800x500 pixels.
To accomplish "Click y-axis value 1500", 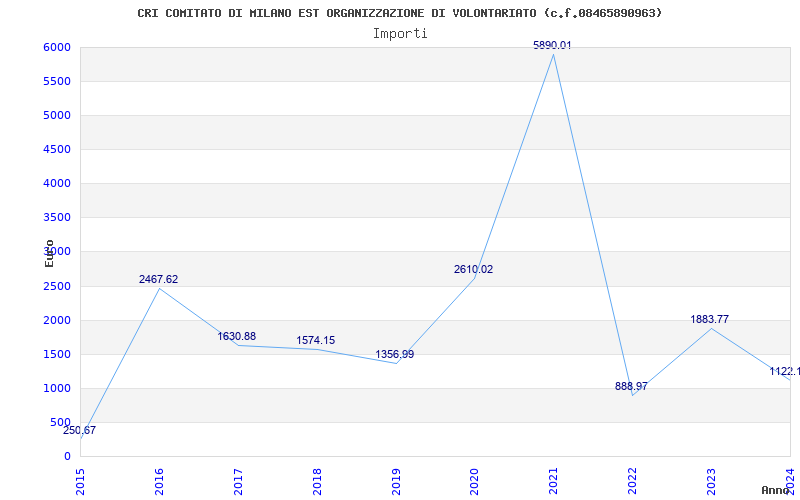I will pyautogui.click(x=57, y=355).
